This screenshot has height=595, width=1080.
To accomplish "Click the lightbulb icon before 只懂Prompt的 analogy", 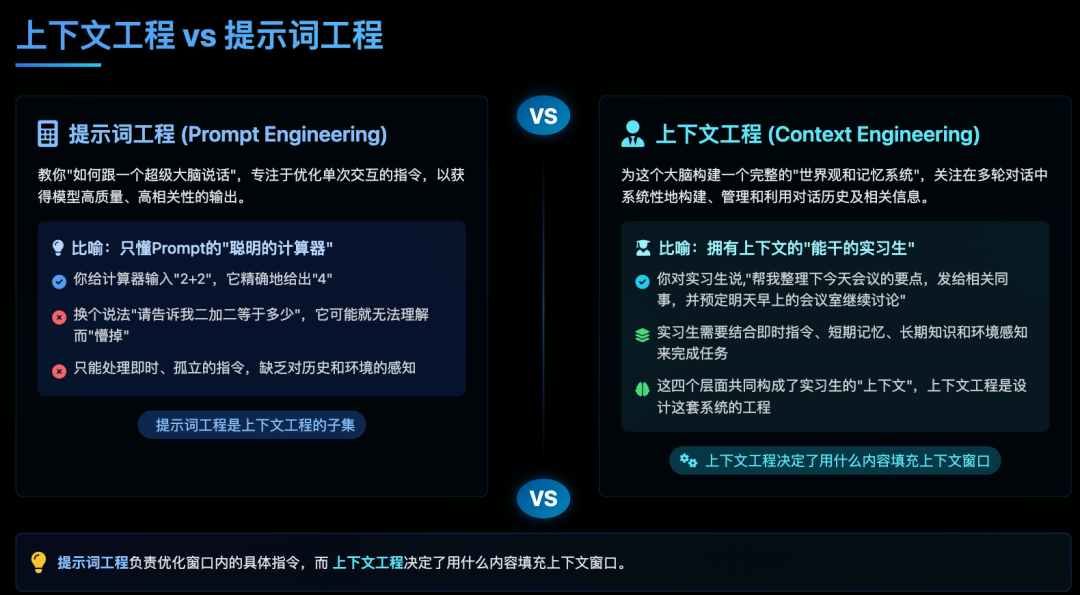I will 58,248.
